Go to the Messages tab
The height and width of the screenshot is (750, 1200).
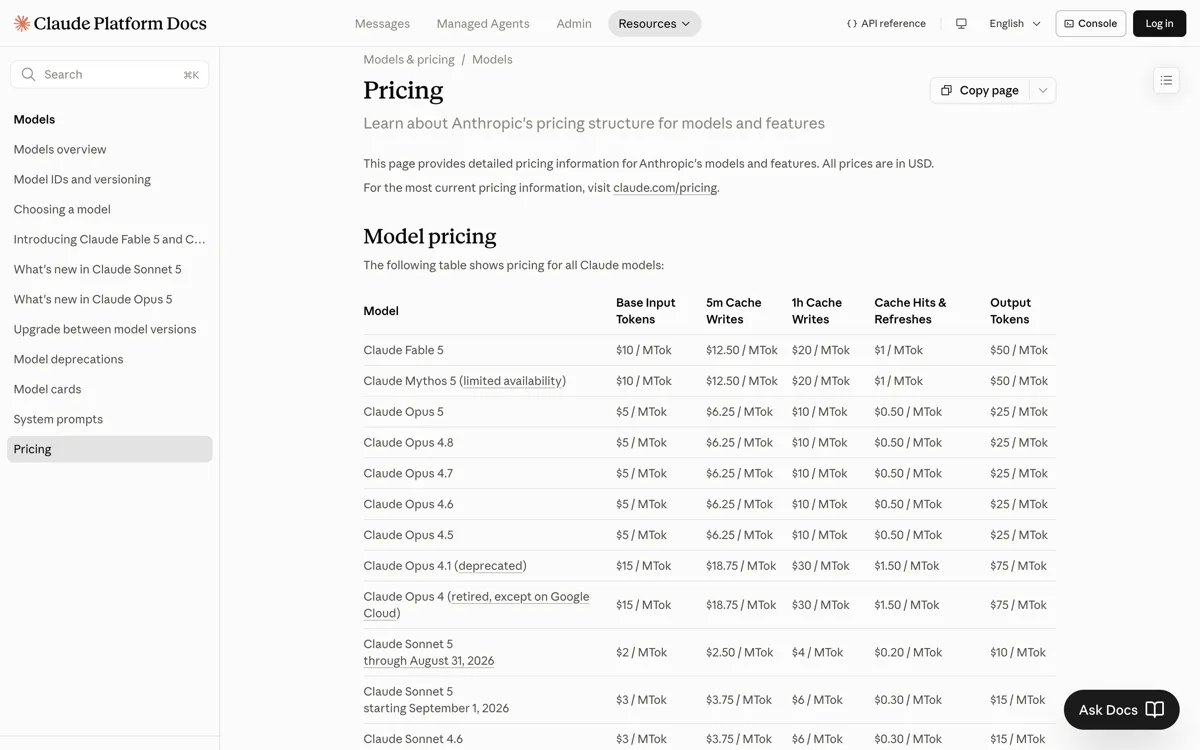click(x=382, y=23)
